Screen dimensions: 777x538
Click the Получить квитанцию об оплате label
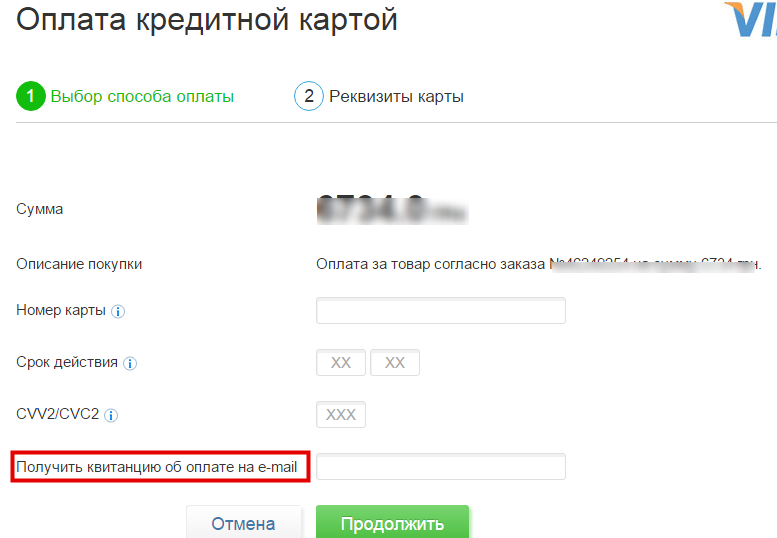[161, 467]
